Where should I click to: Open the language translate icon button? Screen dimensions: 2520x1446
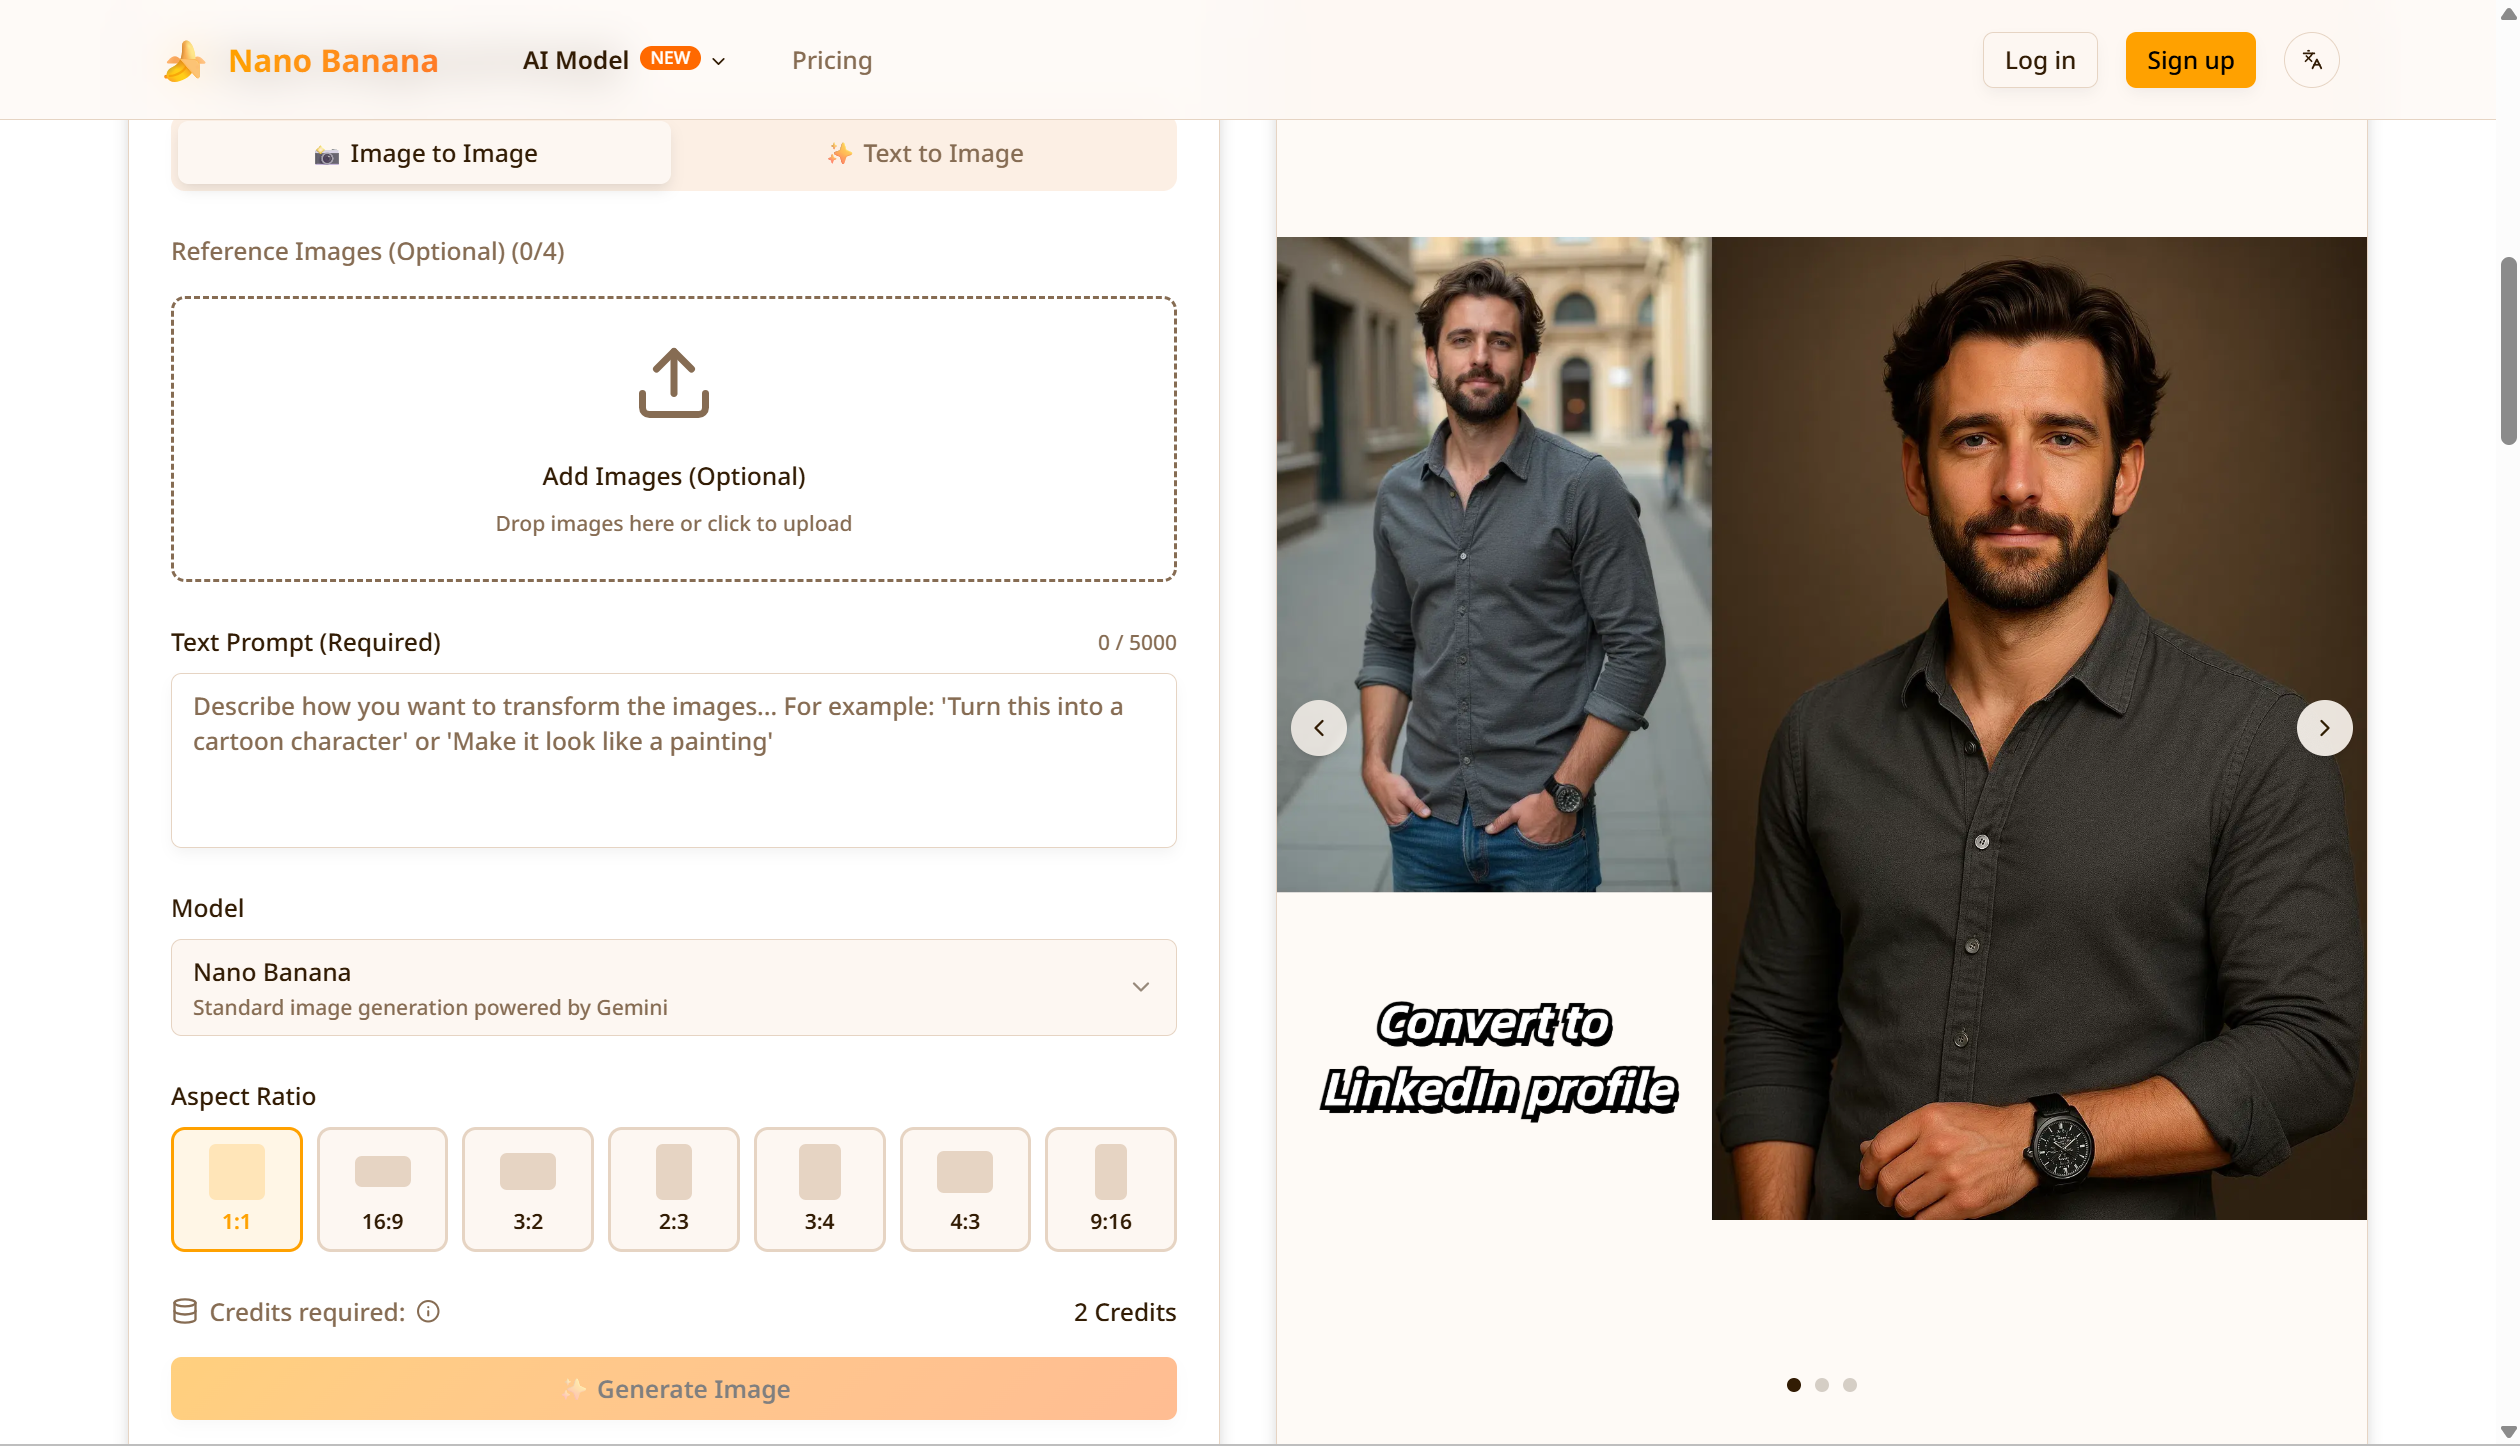coord(2311,60)
